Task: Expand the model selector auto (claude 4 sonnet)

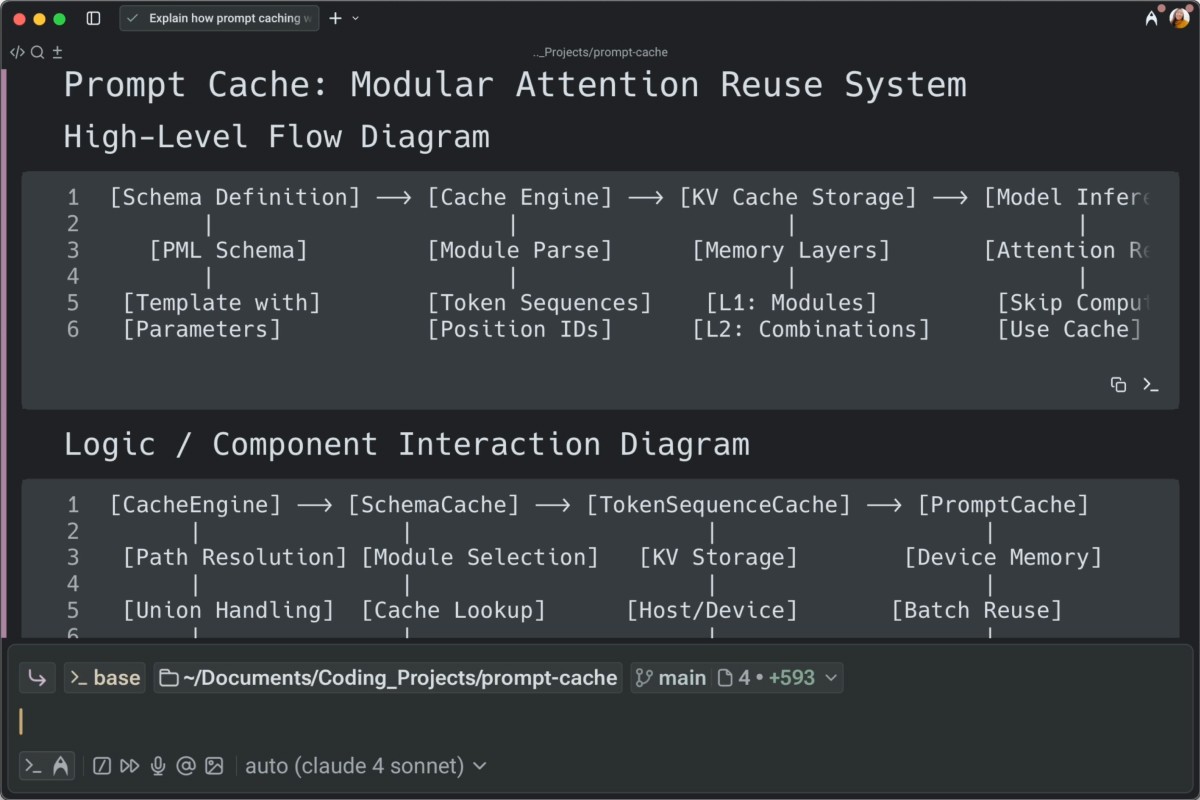Action: click(x=366, y=766)
